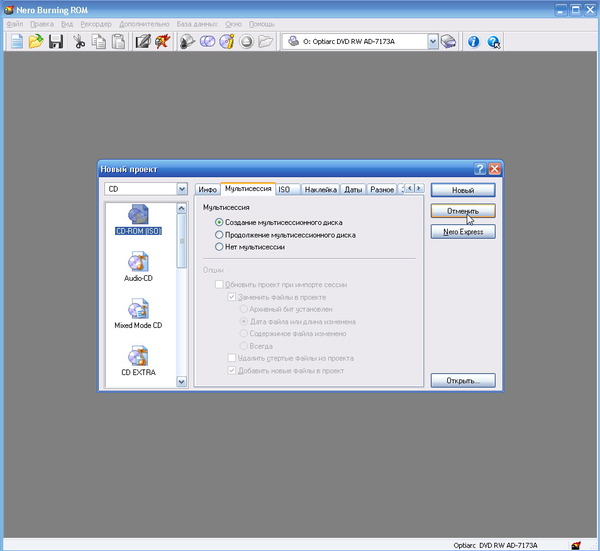Select the CD-ROM (ISO) project type
The image size is (600, 551).
coord(138,220)
